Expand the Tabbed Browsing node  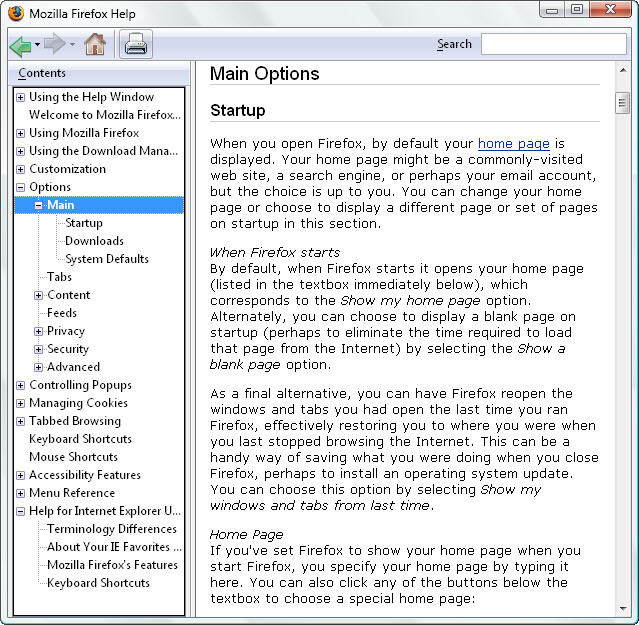20,421
